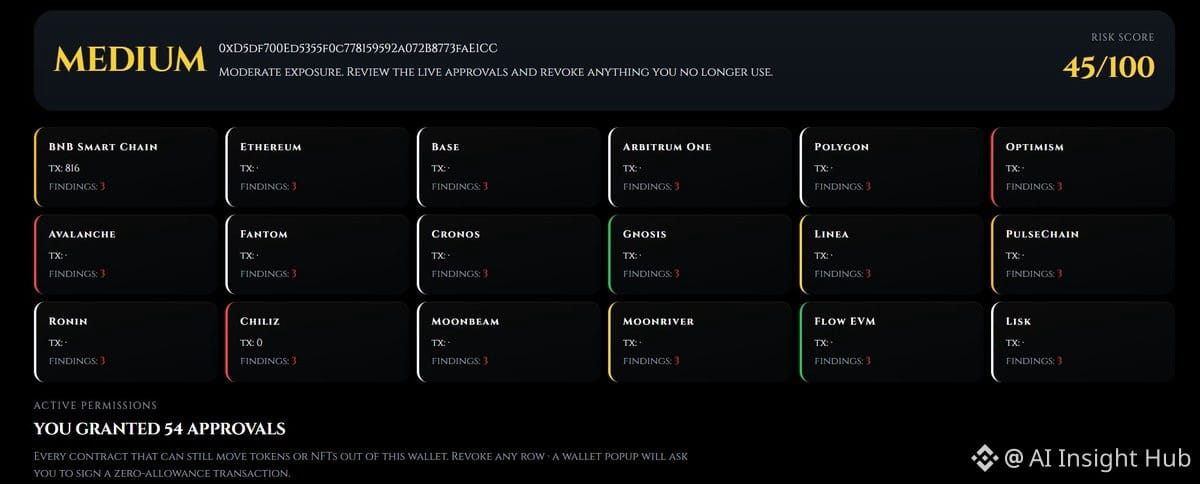This screenshot has width=1200, height=484.
Task: Click Findings: 3 on the Lisk card
Action: 1033,361
